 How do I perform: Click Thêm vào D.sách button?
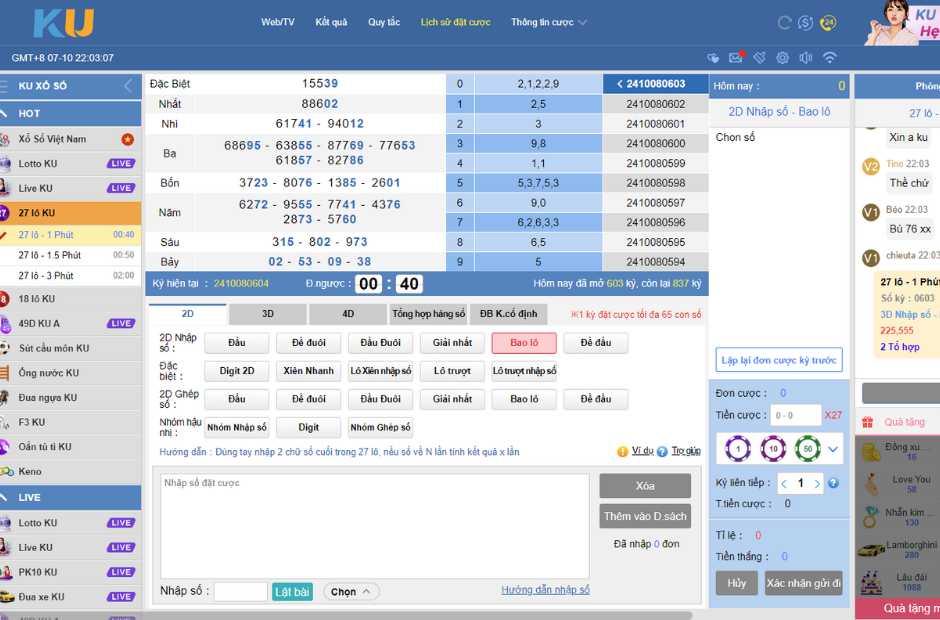645,516
